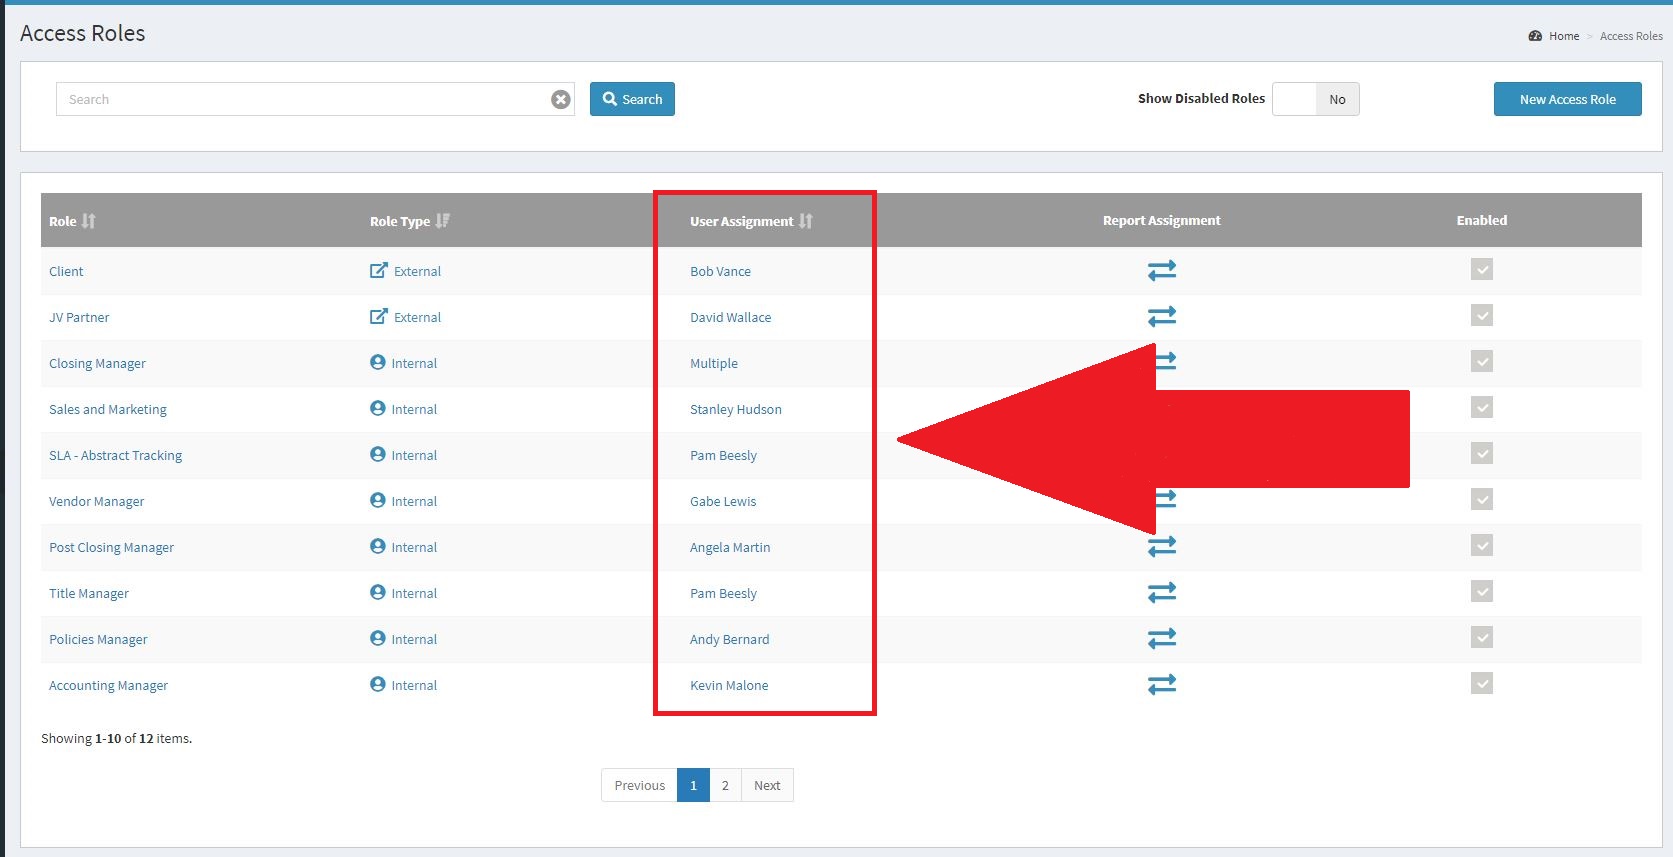The image size is (1673, 857).
Task: Open report assignment icon for Title Manager
Action: point(1161,593)
